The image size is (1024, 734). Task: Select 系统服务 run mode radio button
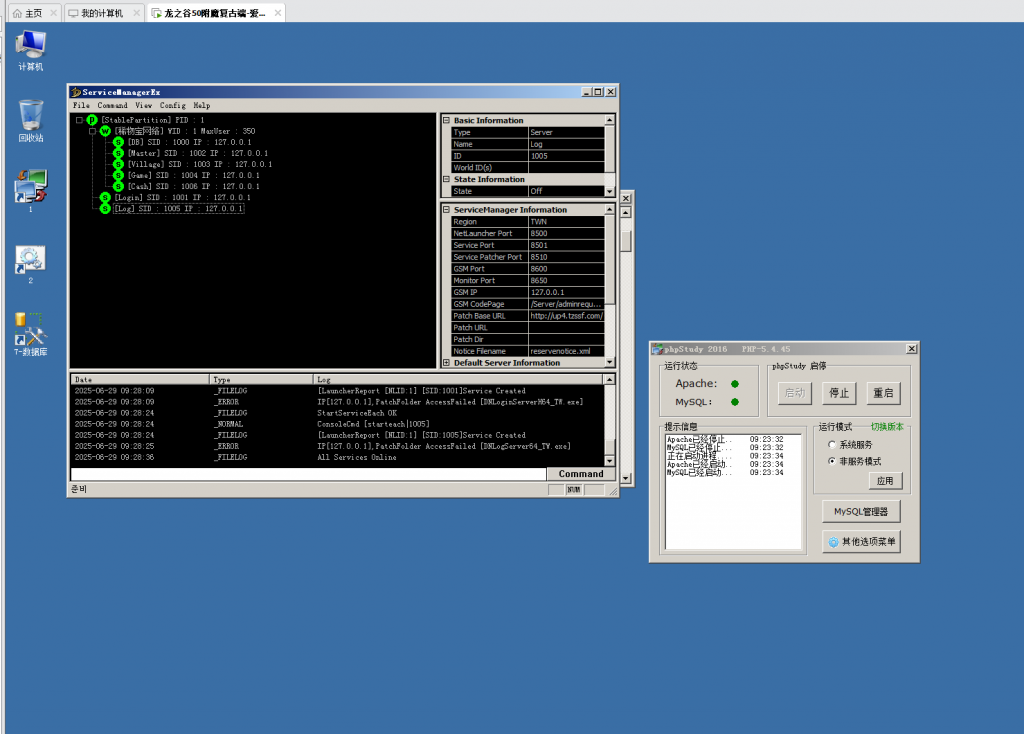pyautogui.click(x=832, y=445)
